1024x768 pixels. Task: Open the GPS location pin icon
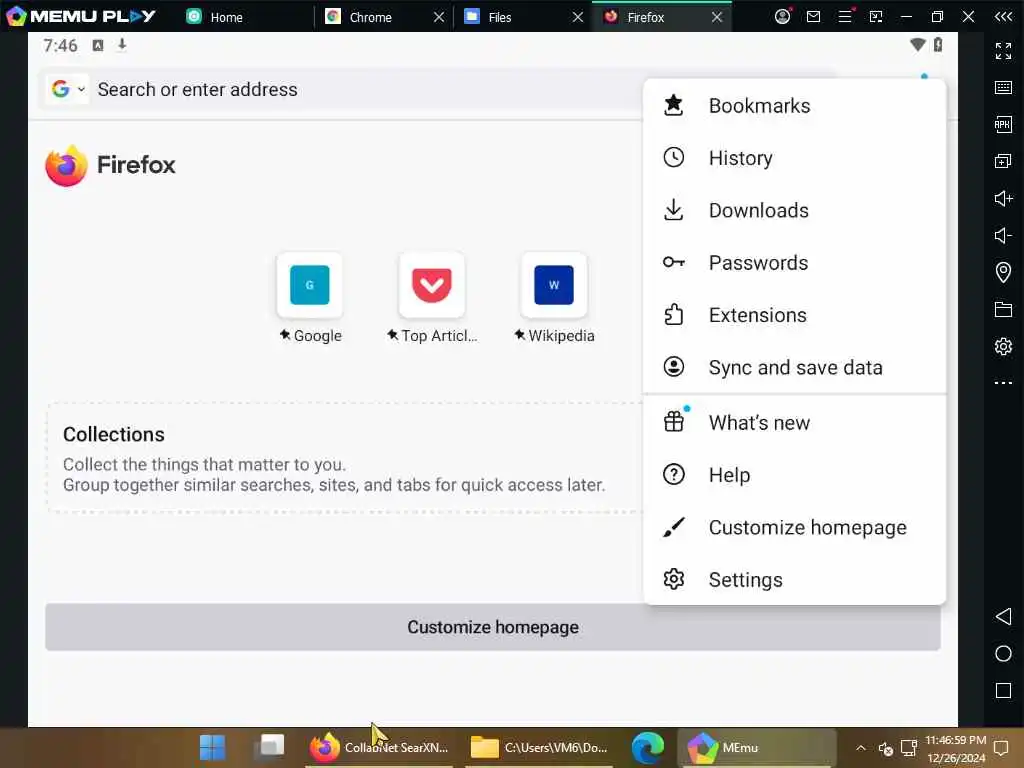point(1003,272)
